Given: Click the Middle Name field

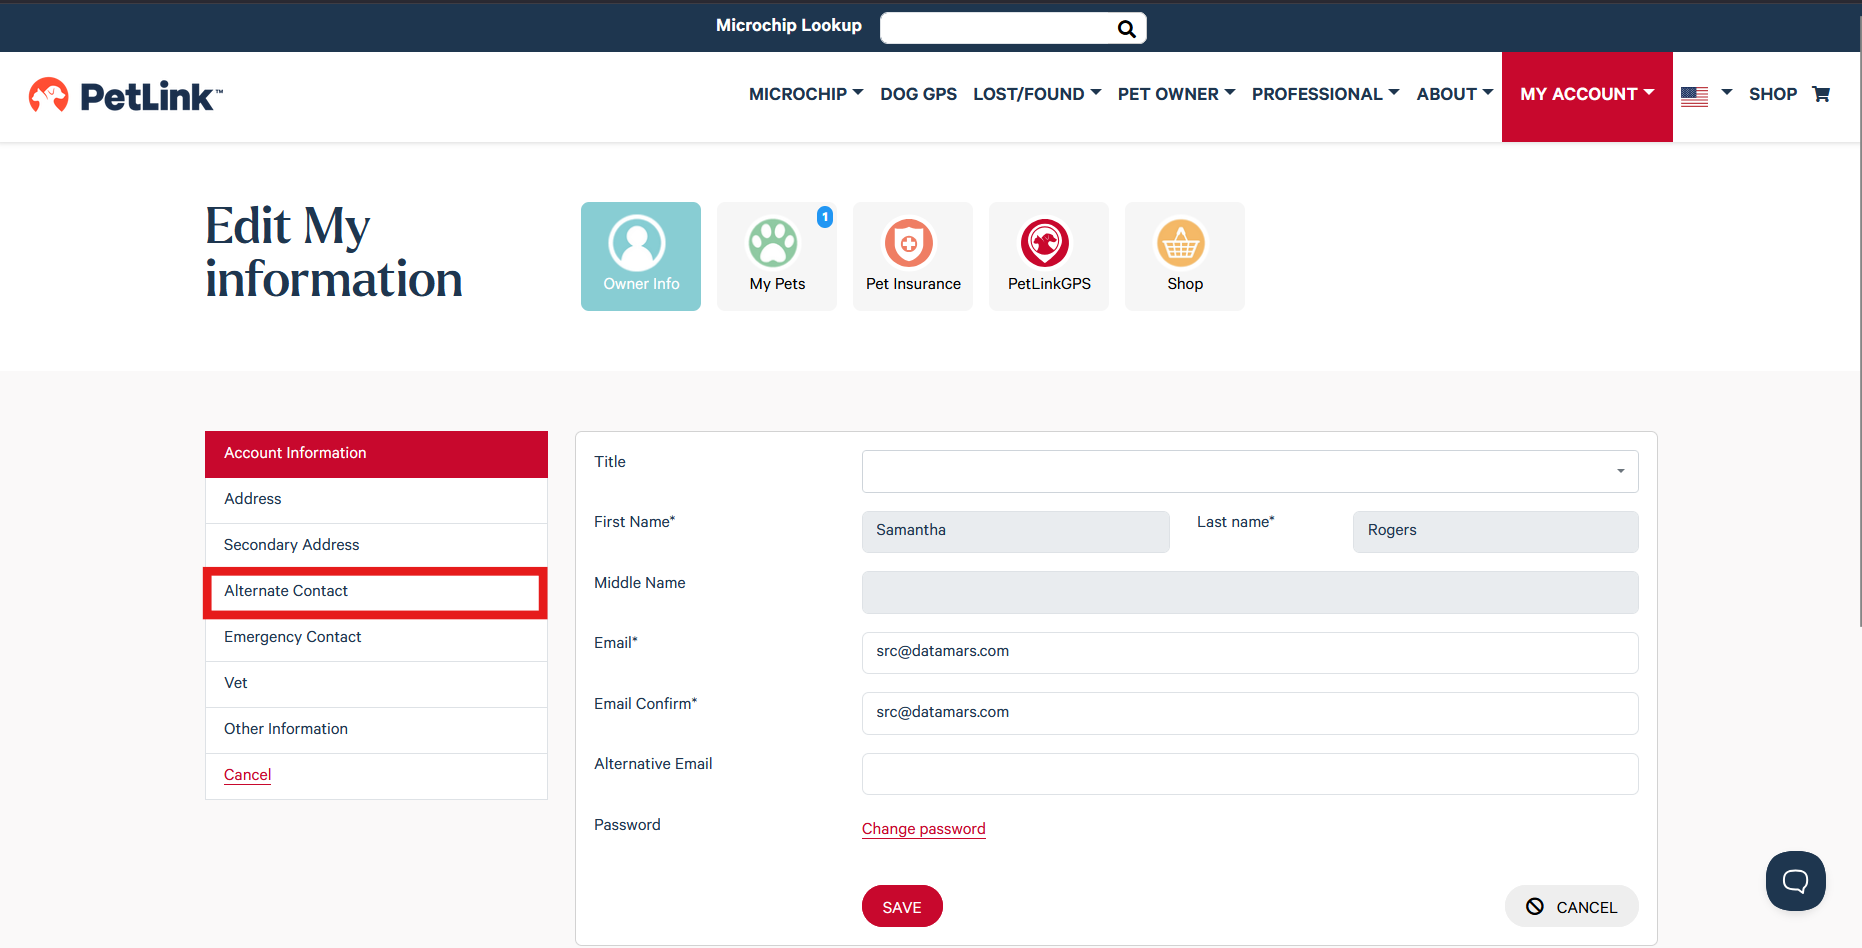Looking at the screenshot, I should tap(1250, 592).
